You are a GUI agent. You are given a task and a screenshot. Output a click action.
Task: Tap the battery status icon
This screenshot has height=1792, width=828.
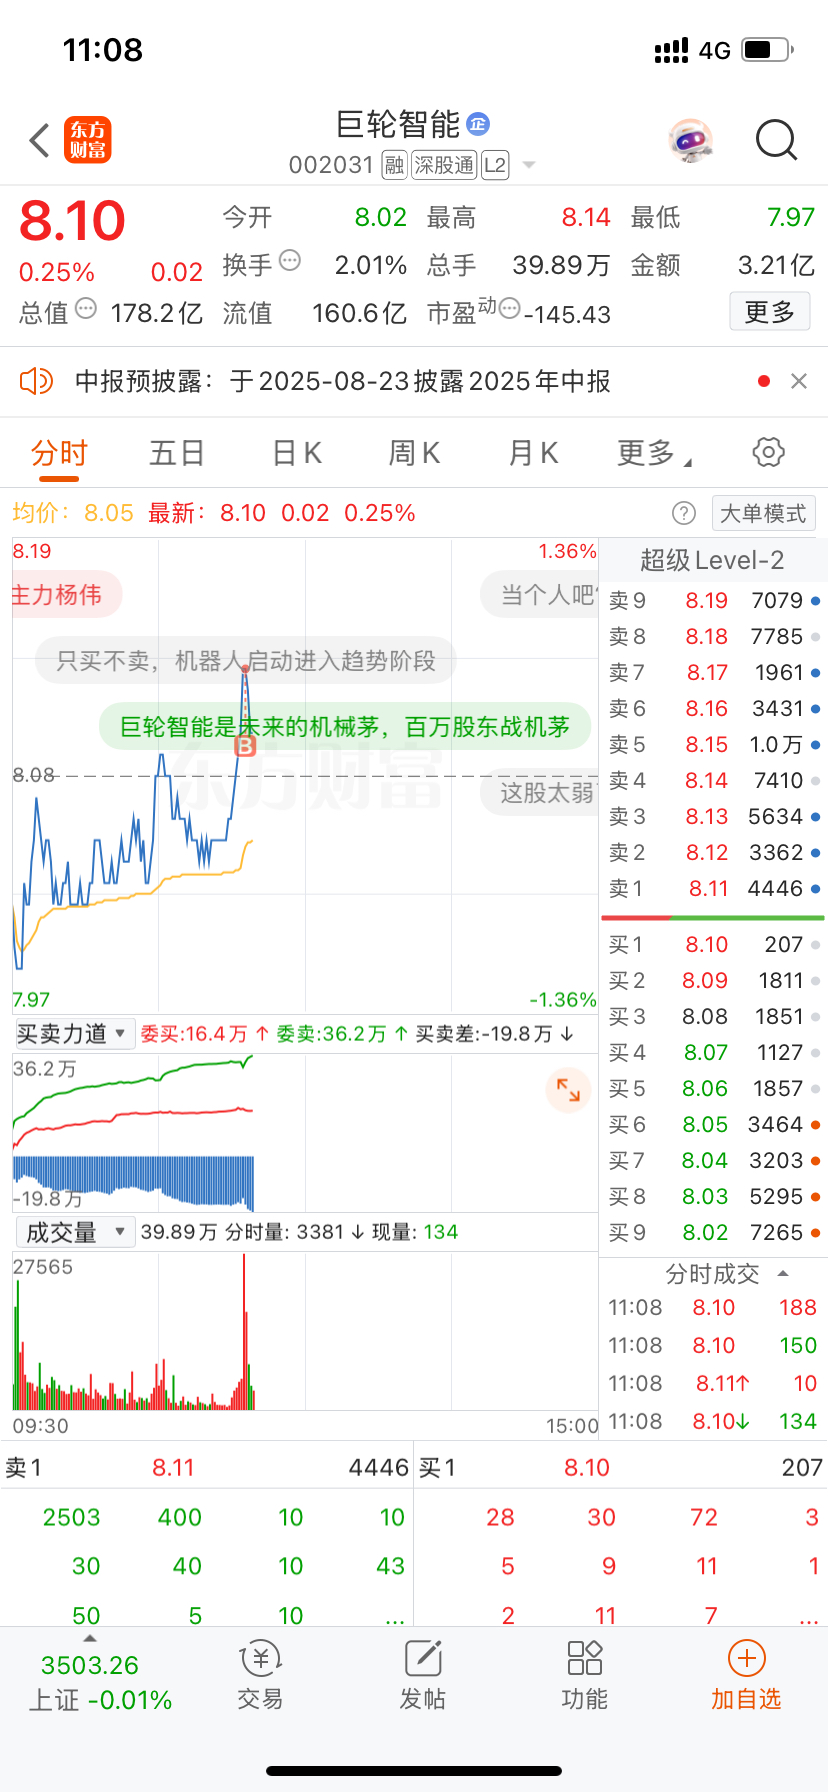click(x=768, y=49)
